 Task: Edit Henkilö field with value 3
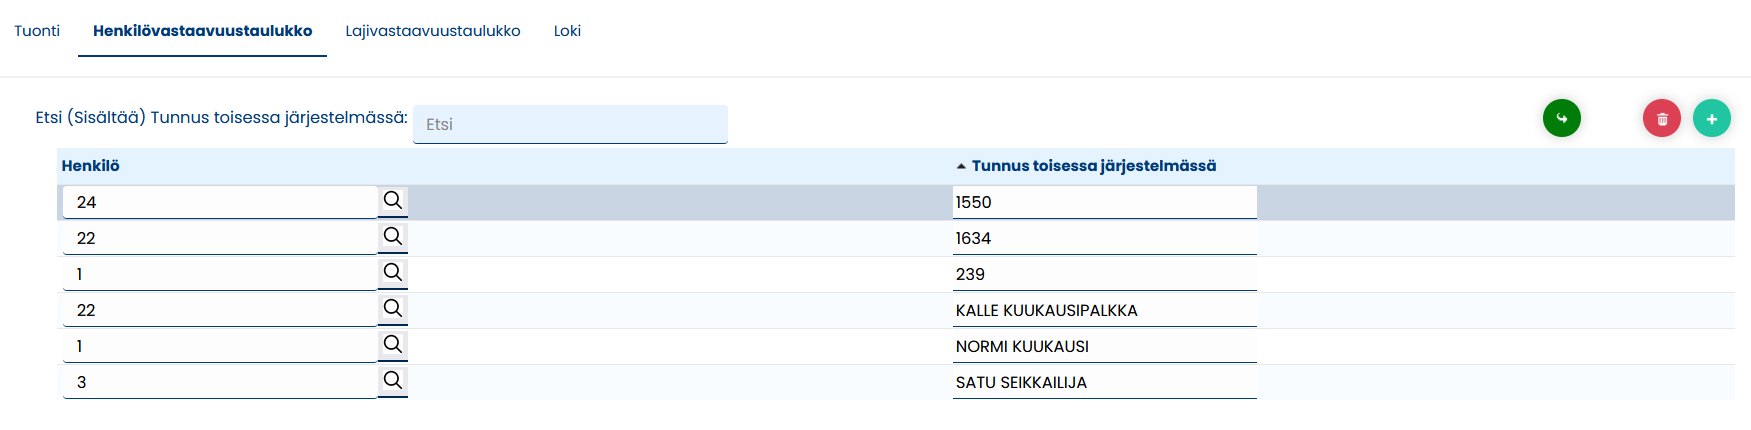click(220, 382)
